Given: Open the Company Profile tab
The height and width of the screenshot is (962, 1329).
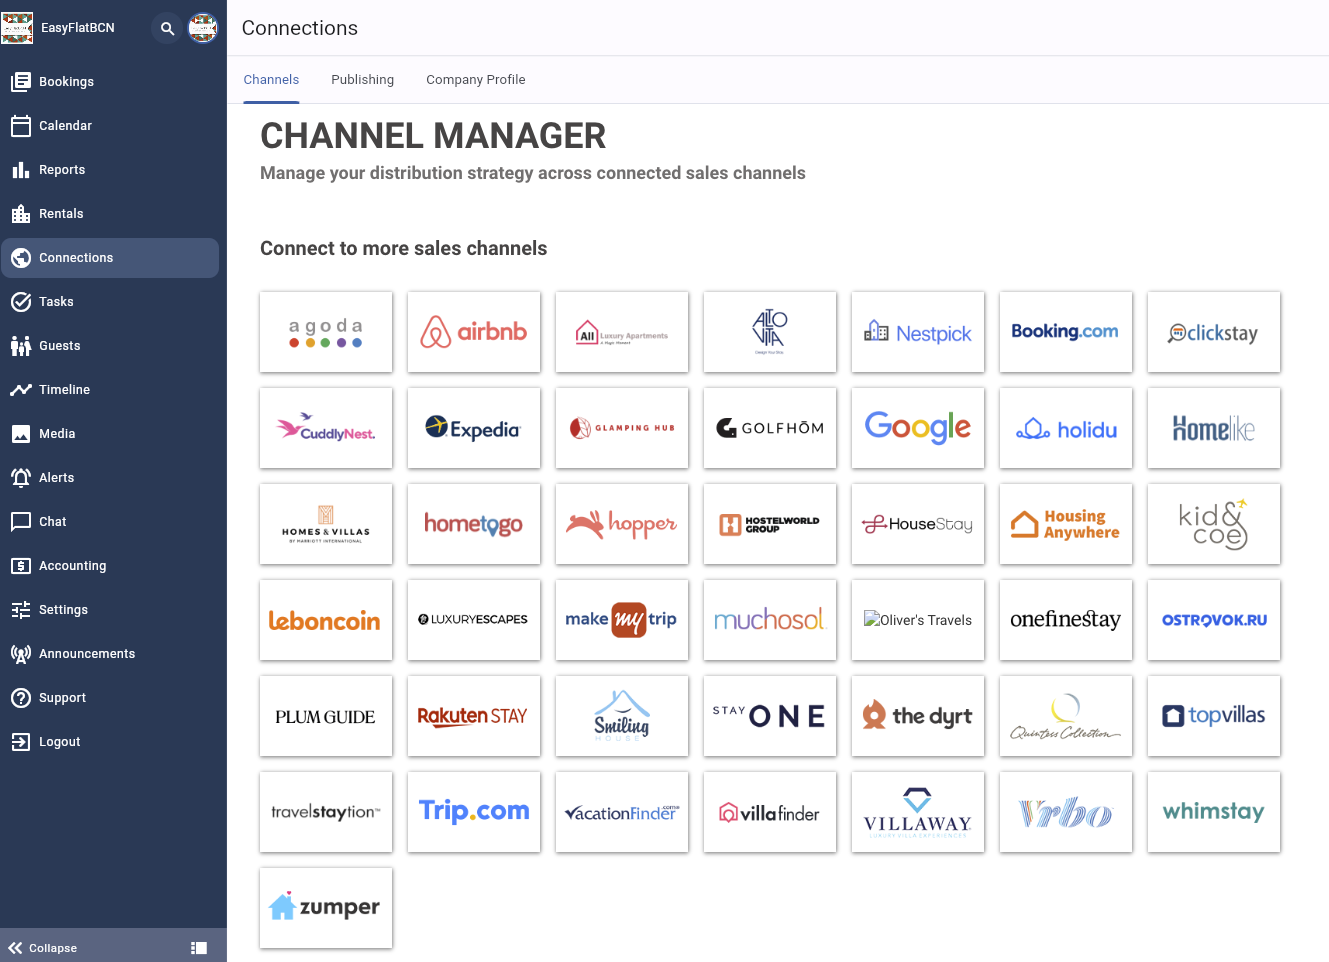Looking at the screenshot, I should click(476, 80).
